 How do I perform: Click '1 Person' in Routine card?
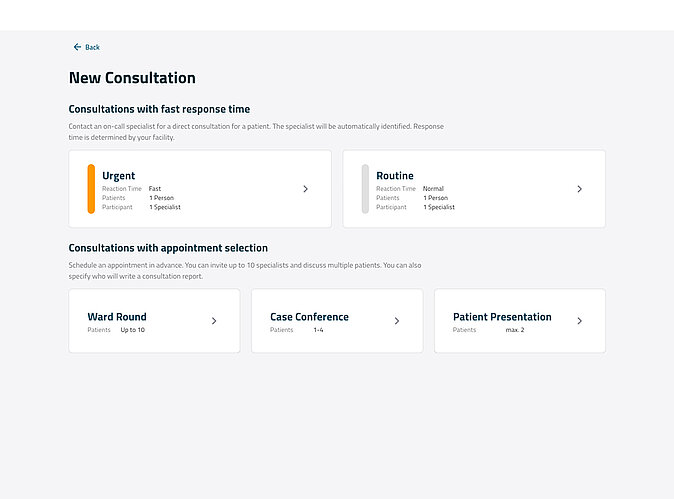tap(435, 198)
